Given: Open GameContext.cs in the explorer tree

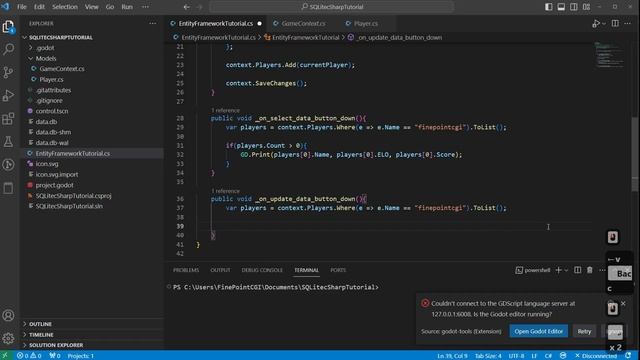Looking at the screenshot, I should [62, 69].
